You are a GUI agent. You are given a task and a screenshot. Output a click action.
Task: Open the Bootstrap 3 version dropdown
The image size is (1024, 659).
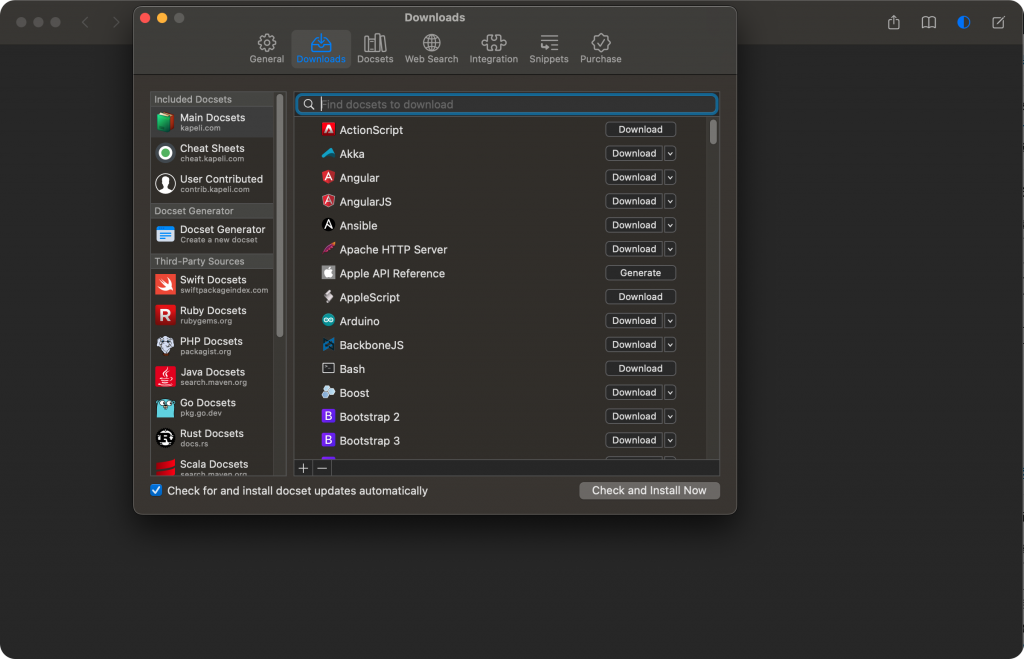(x=668, y=440)
